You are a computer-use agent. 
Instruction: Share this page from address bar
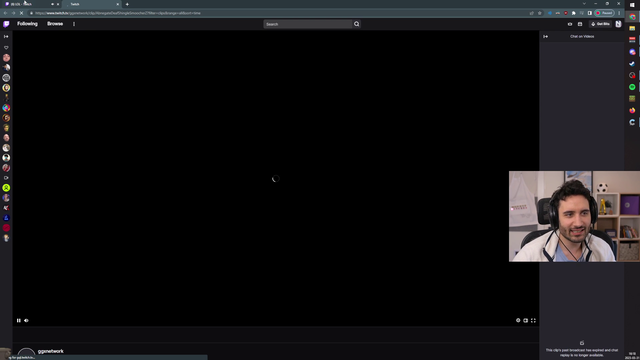point(531,13)
